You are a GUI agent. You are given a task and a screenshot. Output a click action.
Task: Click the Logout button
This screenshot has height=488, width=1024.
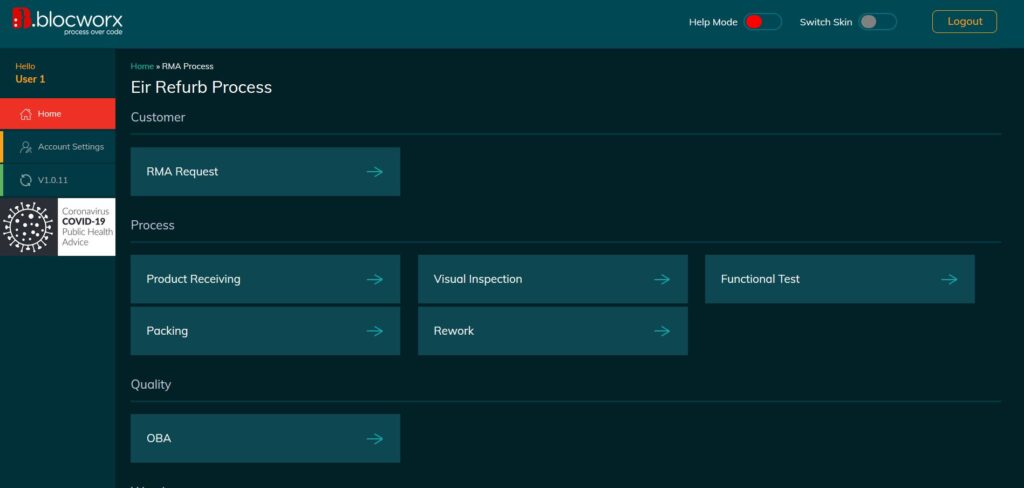[x=965, y=22]
